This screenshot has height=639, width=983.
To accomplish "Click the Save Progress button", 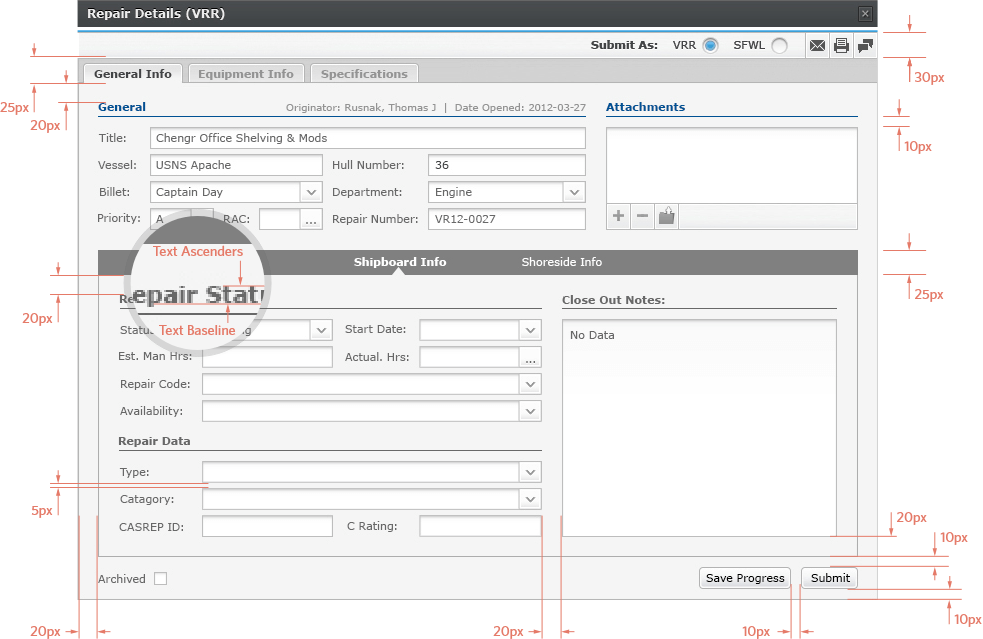I will [745, 578].
